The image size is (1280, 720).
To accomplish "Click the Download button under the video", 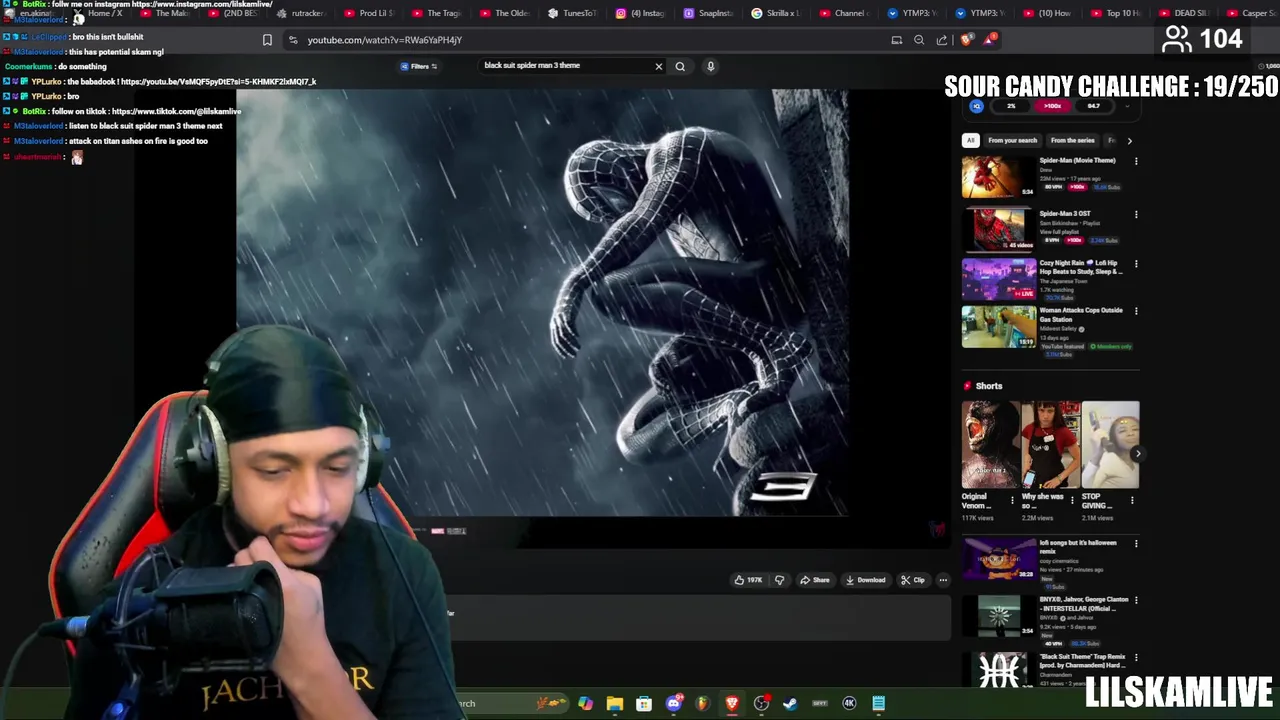I will 865,580.
